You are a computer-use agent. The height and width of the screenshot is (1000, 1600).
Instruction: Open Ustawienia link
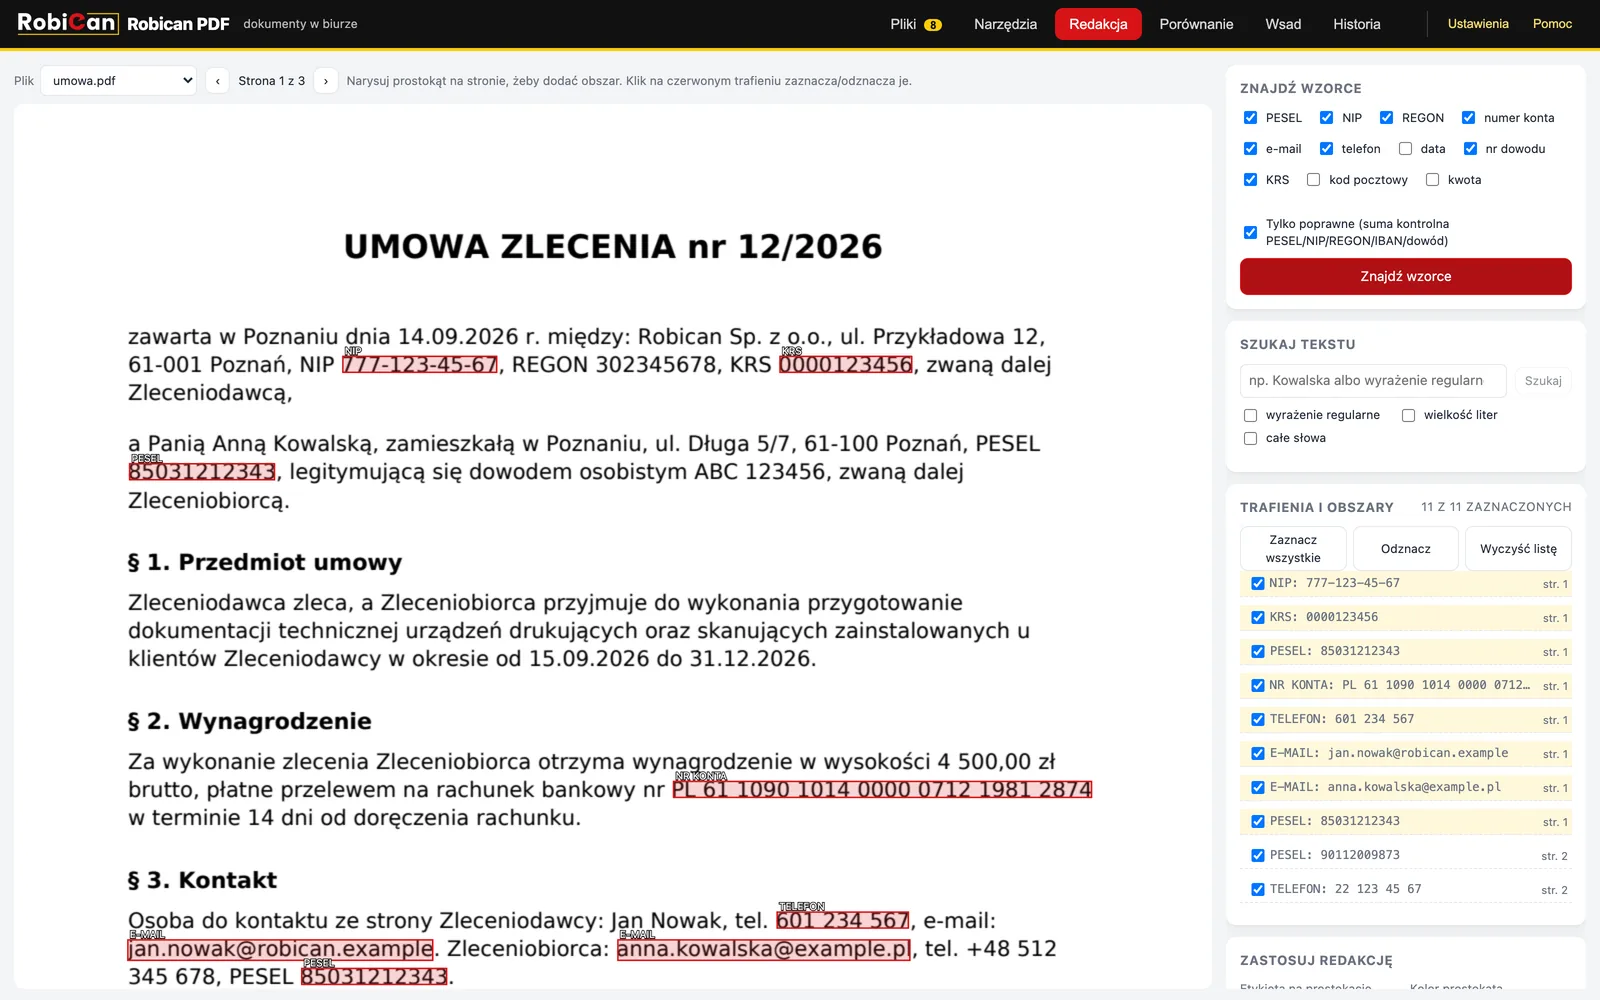(1478, 24)
